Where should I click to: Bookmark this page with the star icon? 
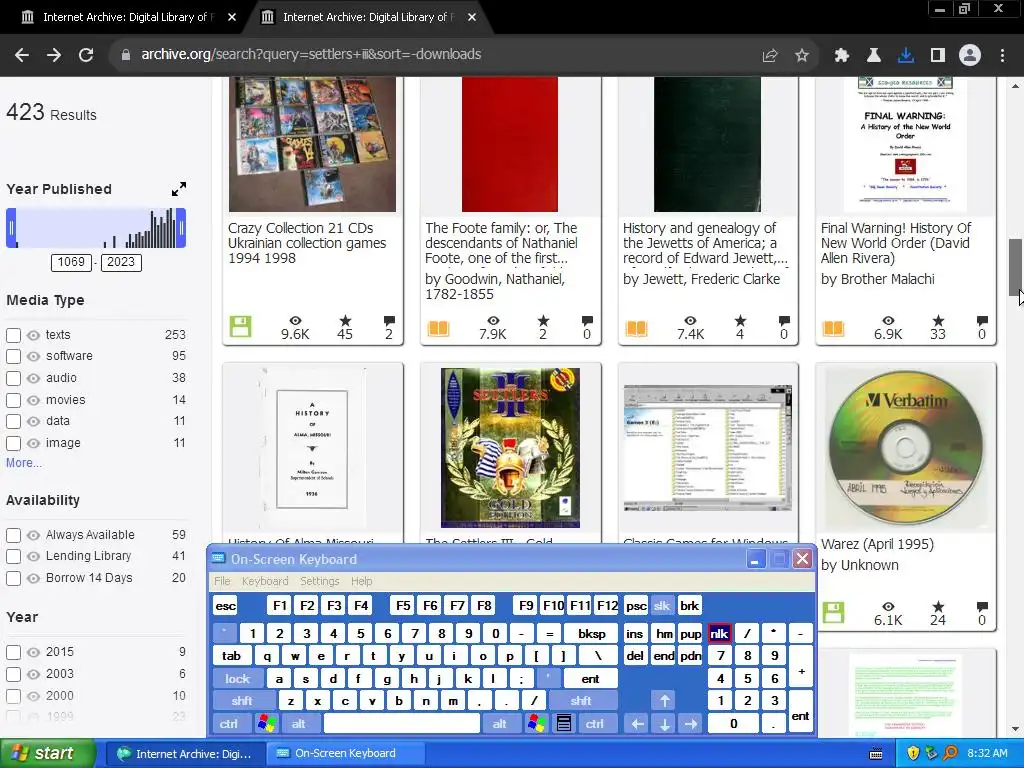[802, 56]
